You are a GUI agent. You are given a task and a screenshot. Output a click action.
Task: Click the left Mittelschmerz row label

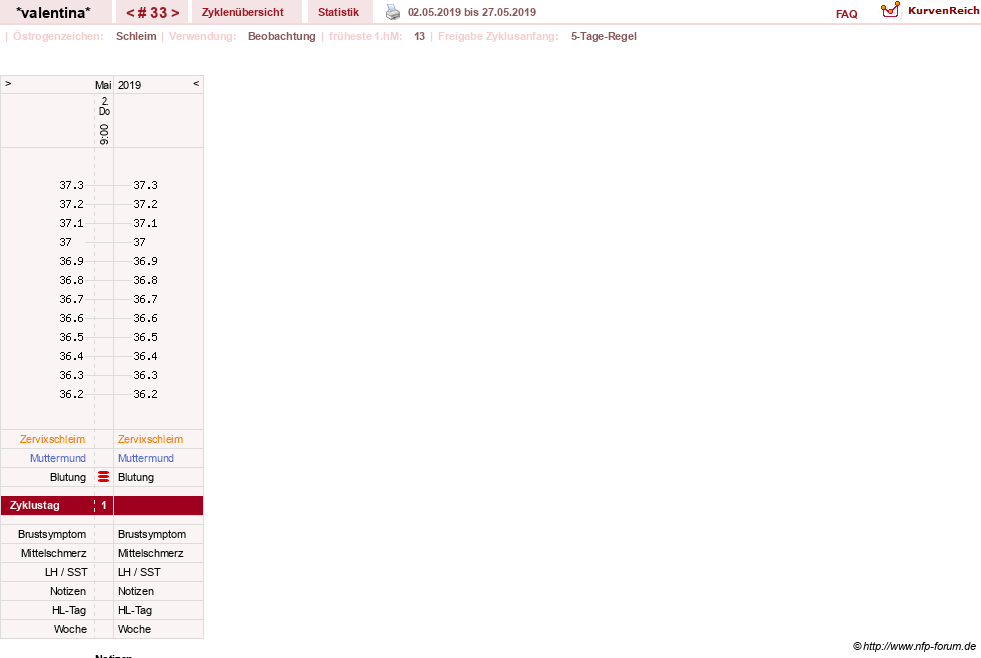click(53, 553)
